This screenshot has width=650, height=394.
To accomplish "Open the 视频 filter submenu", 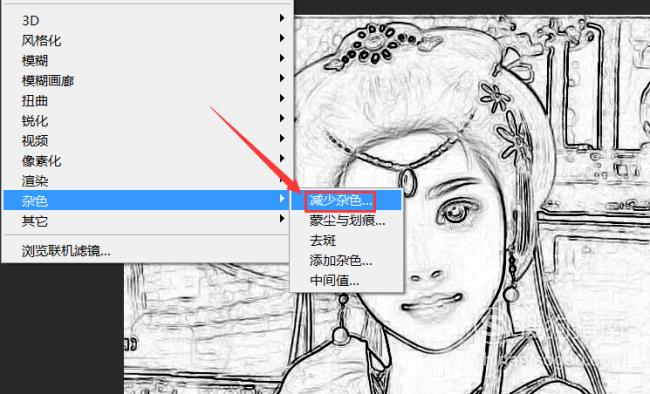I will point(146,141).
